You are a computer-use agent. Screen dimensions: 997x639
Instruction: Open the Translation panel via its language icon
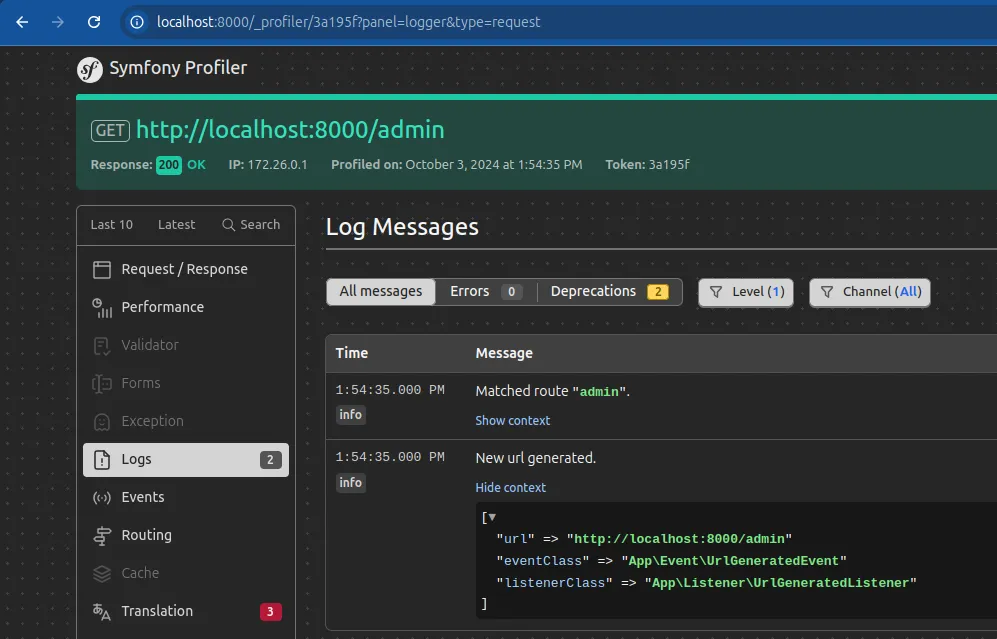(103, 611)
